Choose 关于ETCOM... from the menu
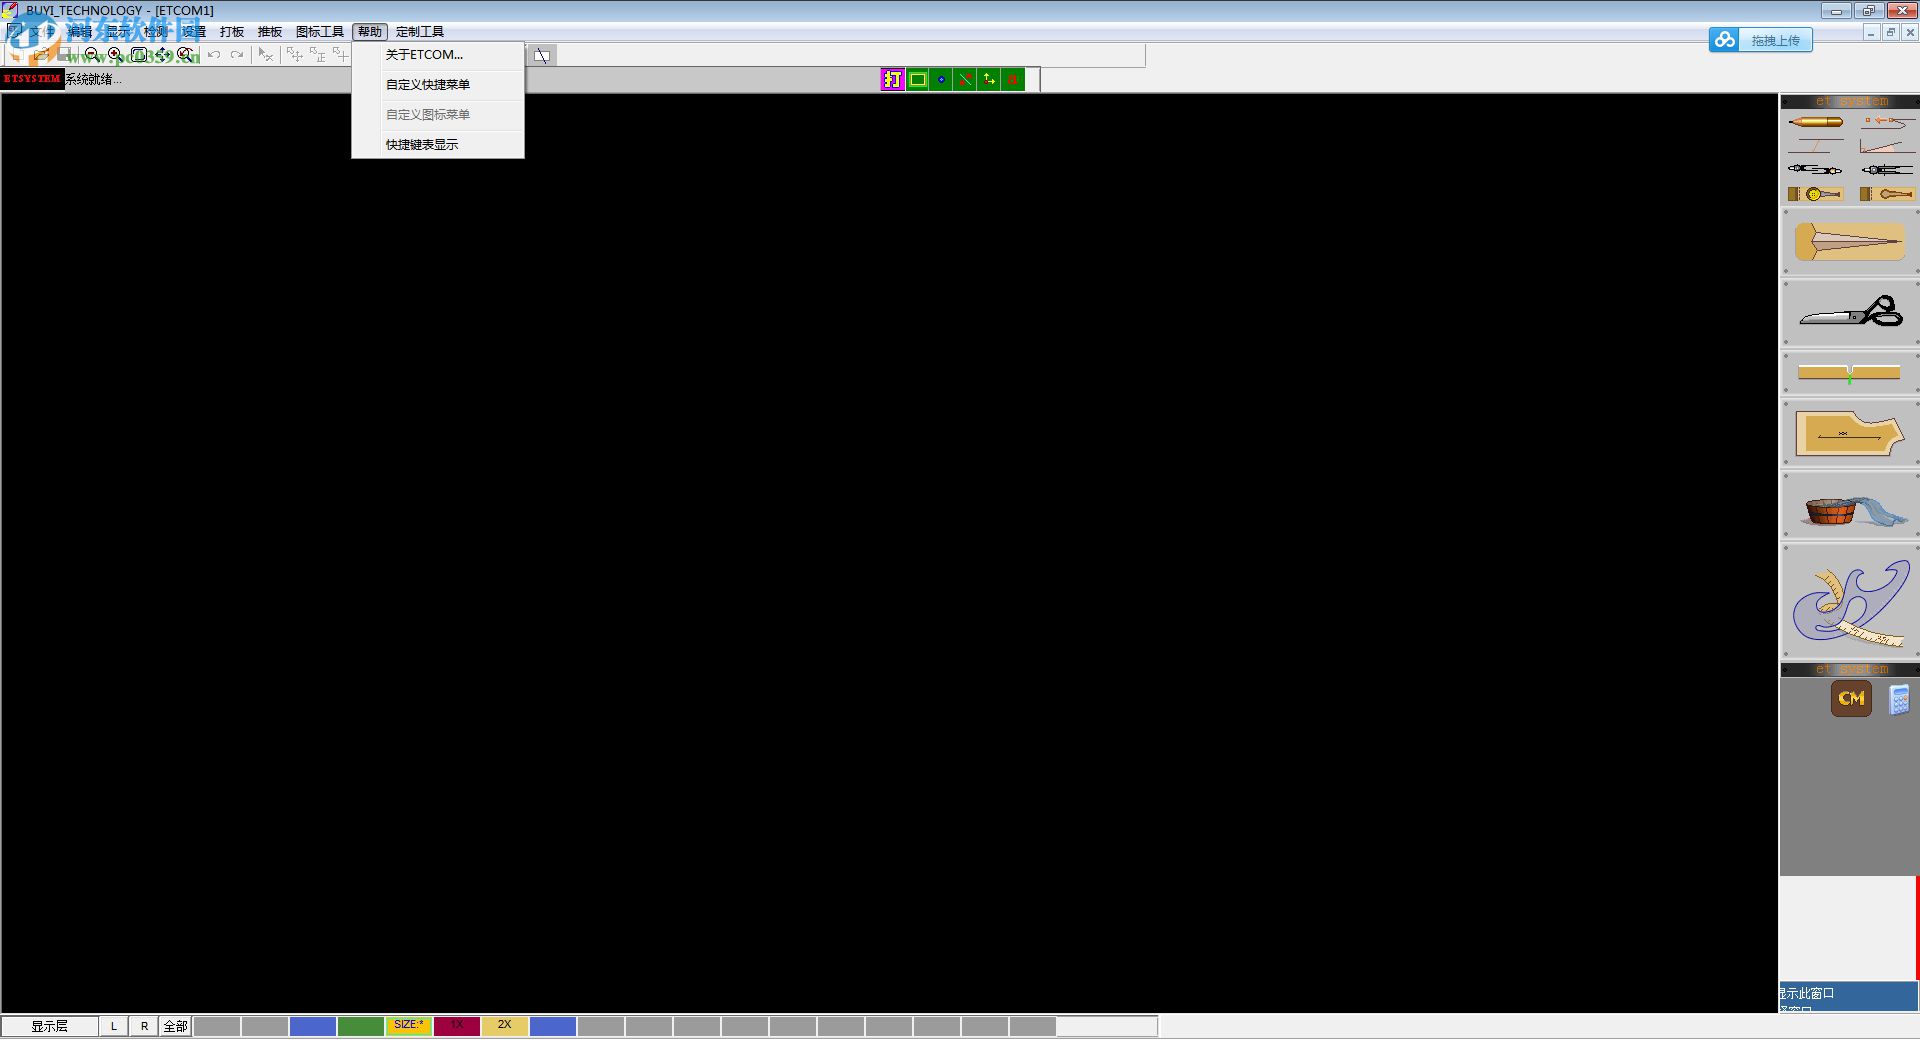1920x1040 pixels. point(438,55)
